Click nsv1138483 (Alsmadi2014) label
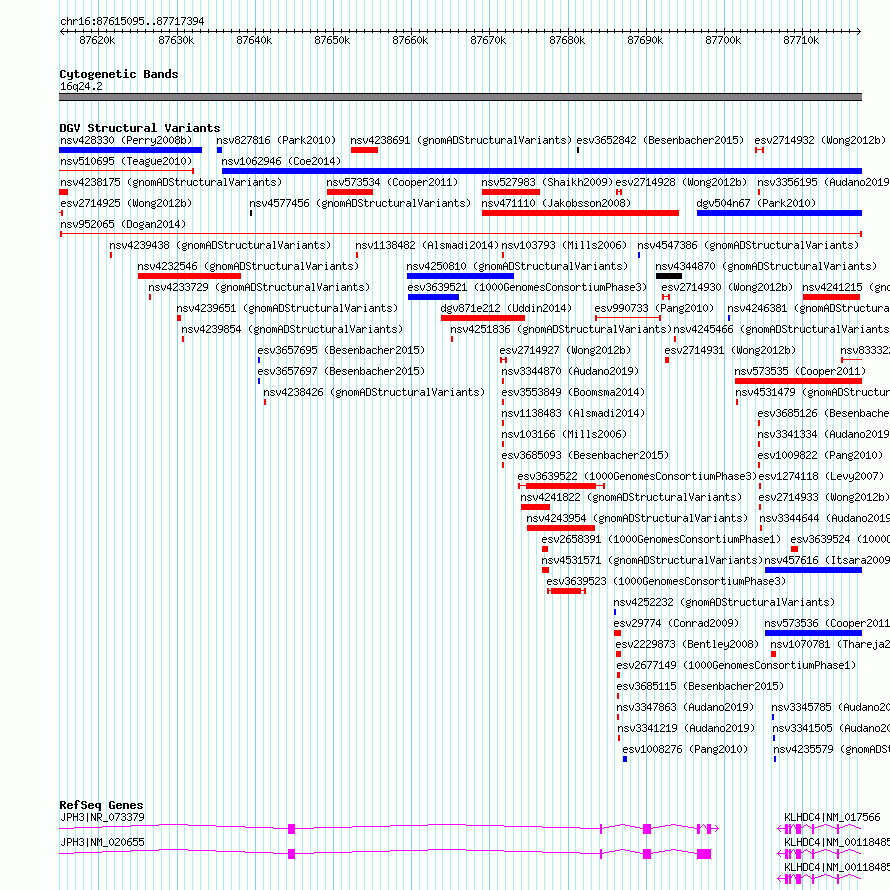The image size is (890, 890). tap(573, 413)
